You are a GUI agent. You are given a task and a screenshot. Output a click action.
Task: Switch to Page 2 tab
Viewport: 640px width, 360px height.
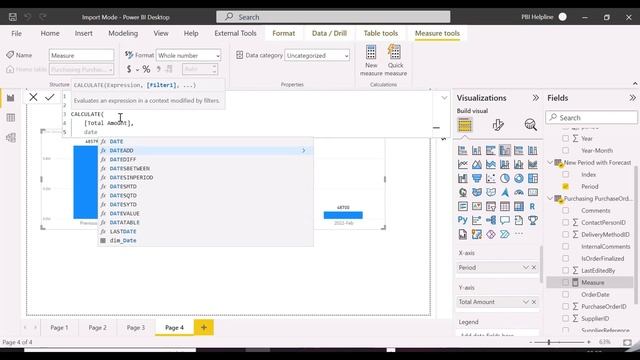[98, 327]
